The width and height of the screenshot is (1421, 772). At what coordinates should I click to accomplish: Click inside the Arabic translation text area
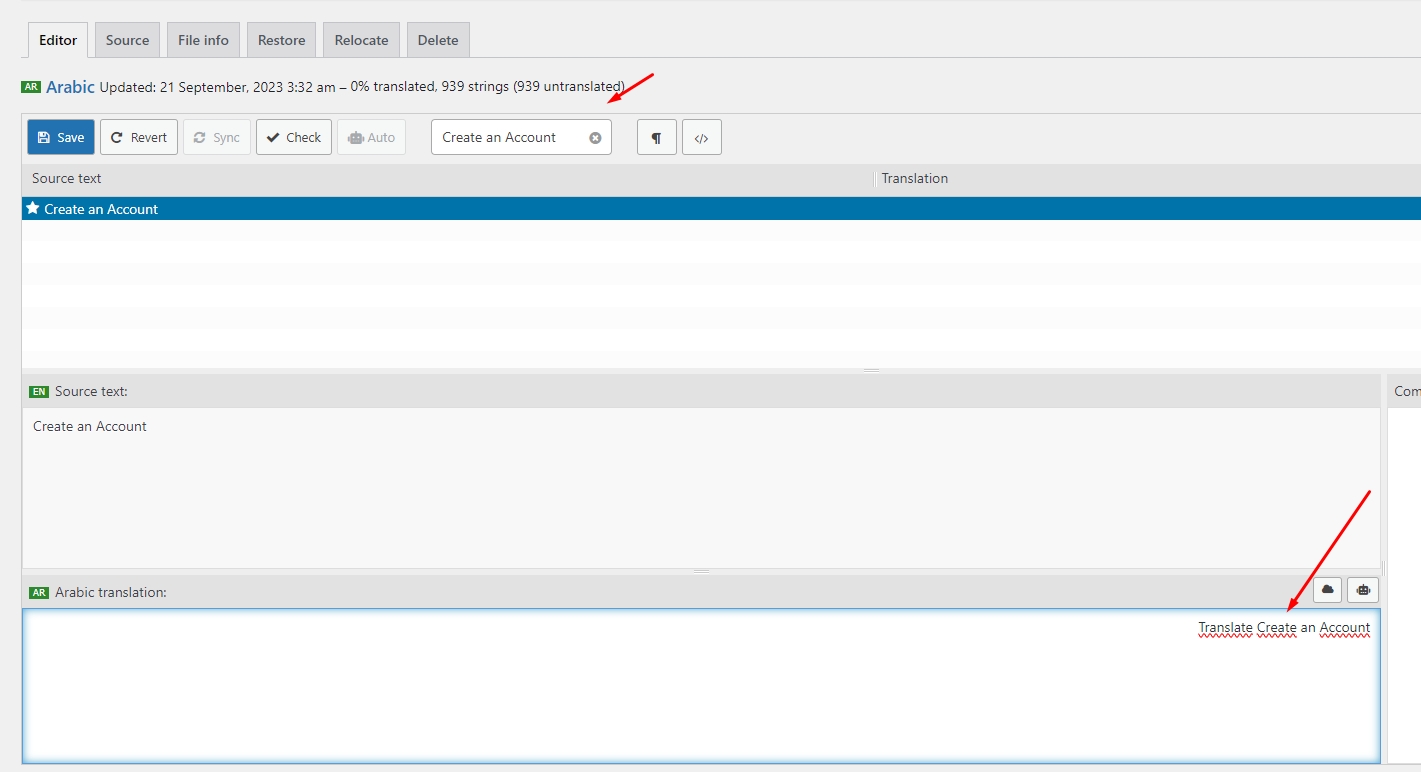click(x=700, y=690)
